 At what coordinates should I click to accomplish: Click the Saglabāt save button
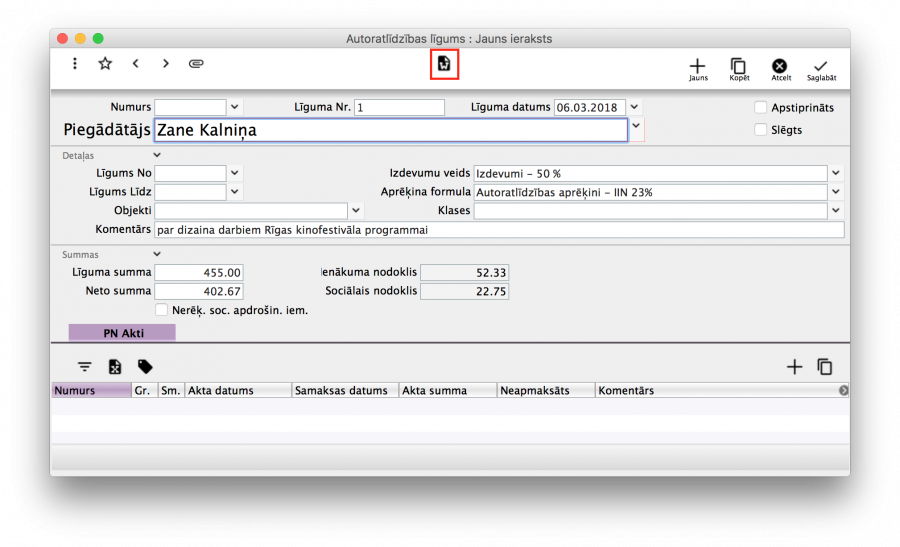click(x=821, y=68)
